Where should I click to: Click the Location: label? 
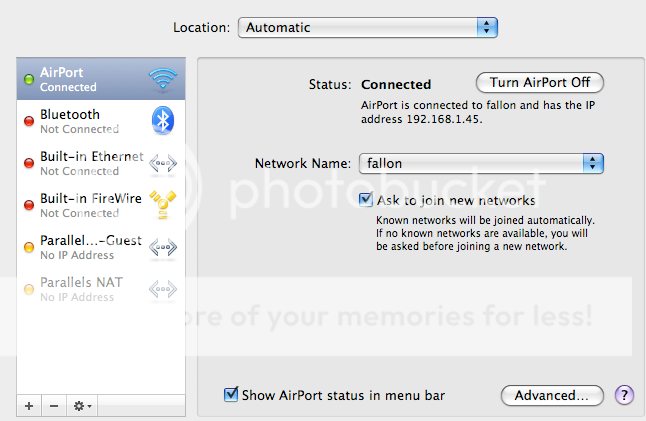pos(201,28)
